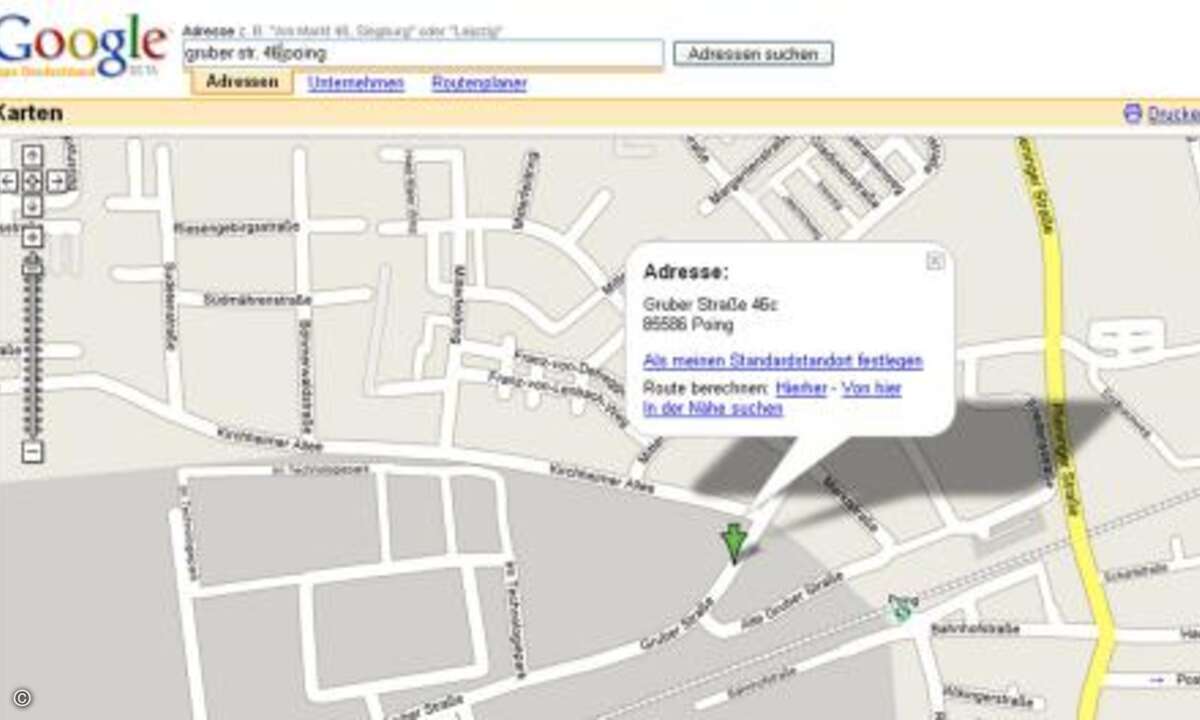This screenshot has height=720, width=1200.
Task: Click the Adressen suchen button
Action: point(753,53)
